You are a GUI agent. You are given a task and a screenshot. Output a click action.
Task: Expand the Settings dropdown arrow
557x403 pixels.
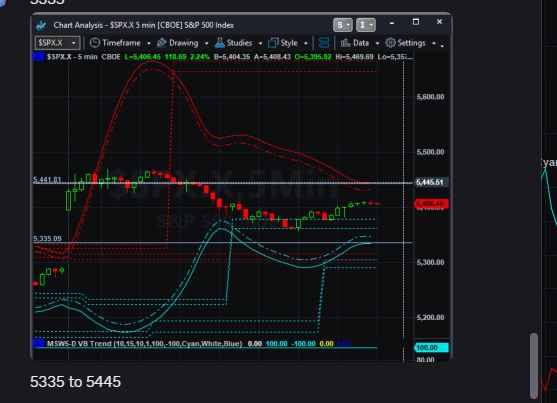(434, 43)
